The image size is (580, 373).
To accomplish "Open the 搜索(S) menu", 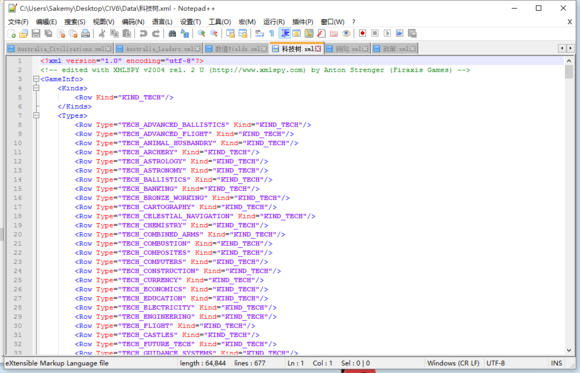I will click(75, 22).
